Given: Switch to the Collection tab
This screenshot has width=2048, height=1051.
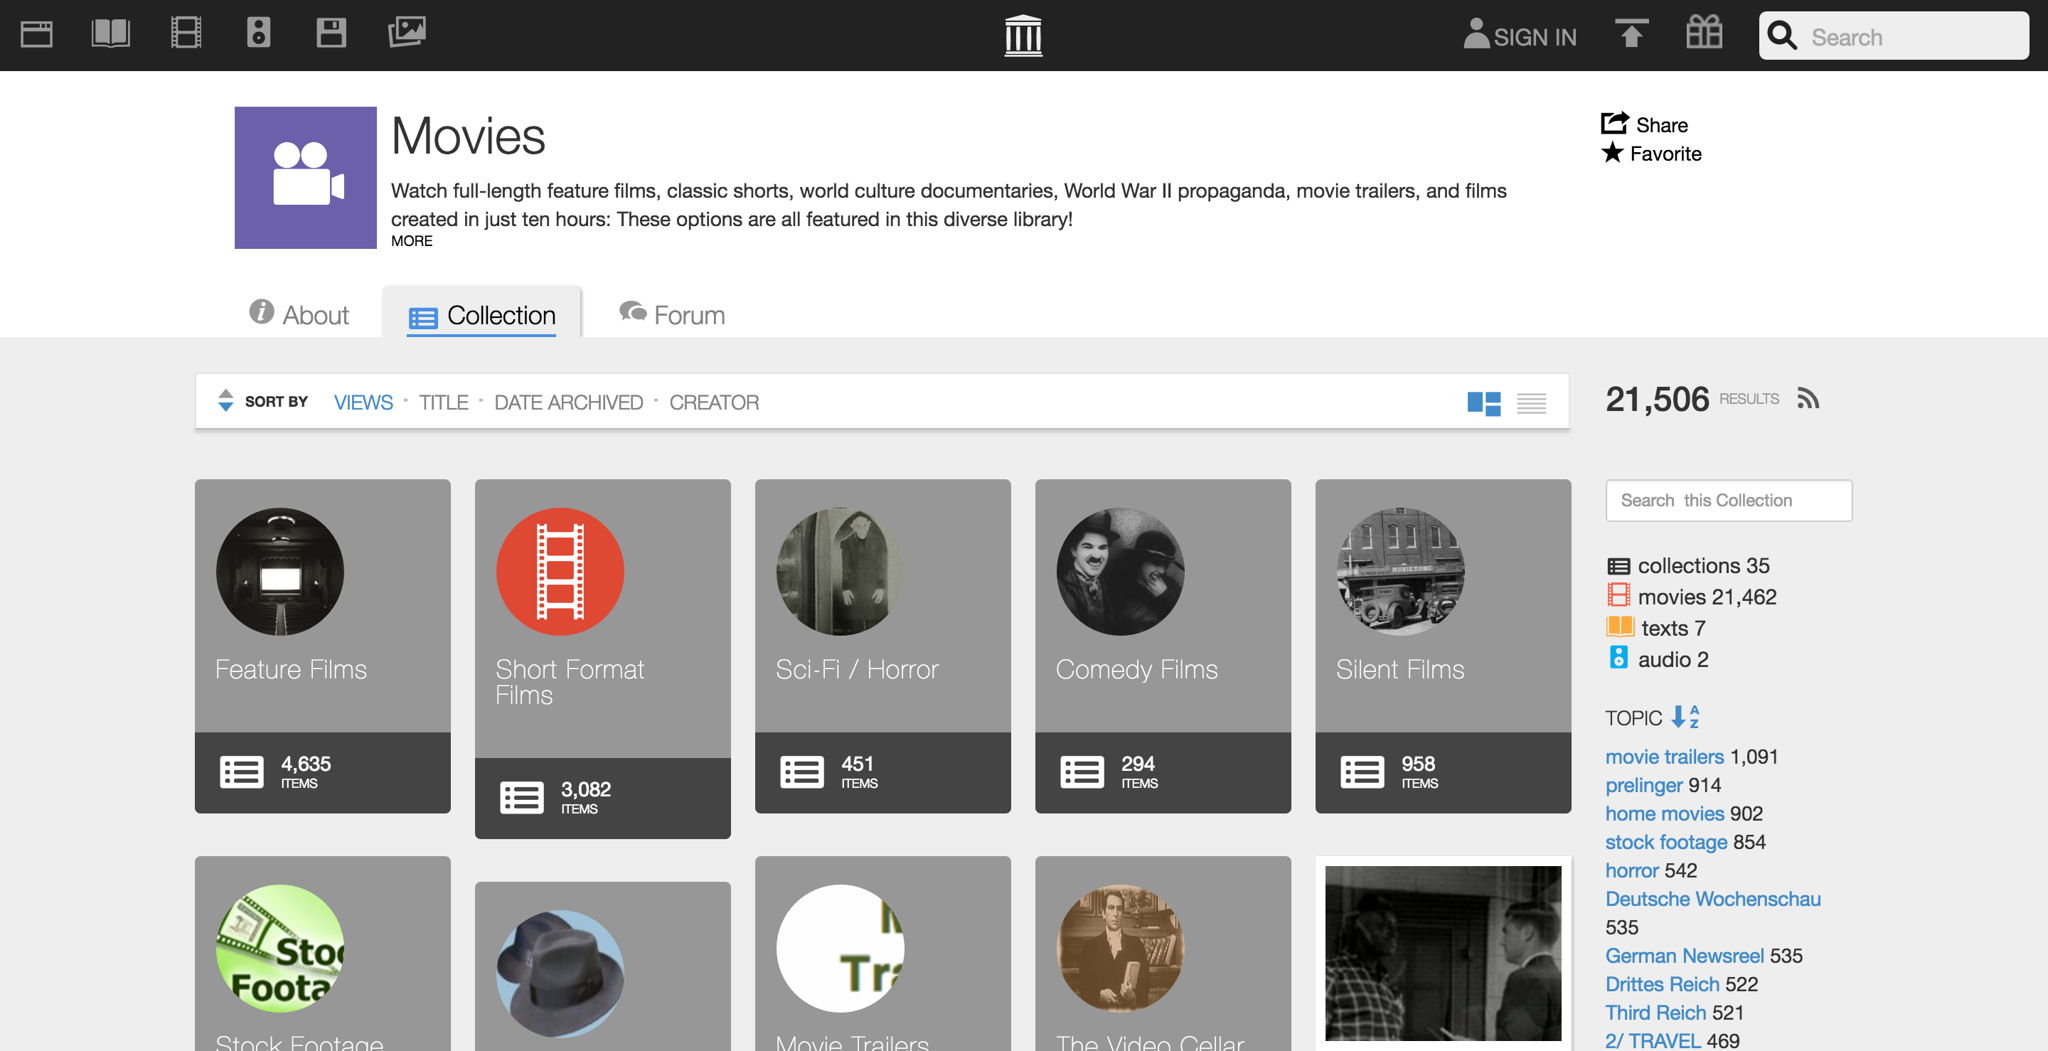Looking at the screenshot, I should (482, 315).
